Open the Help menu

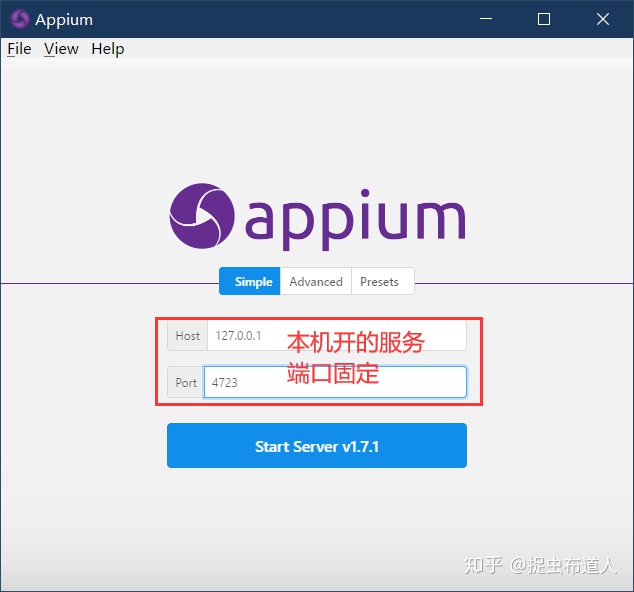click(108, 49)
